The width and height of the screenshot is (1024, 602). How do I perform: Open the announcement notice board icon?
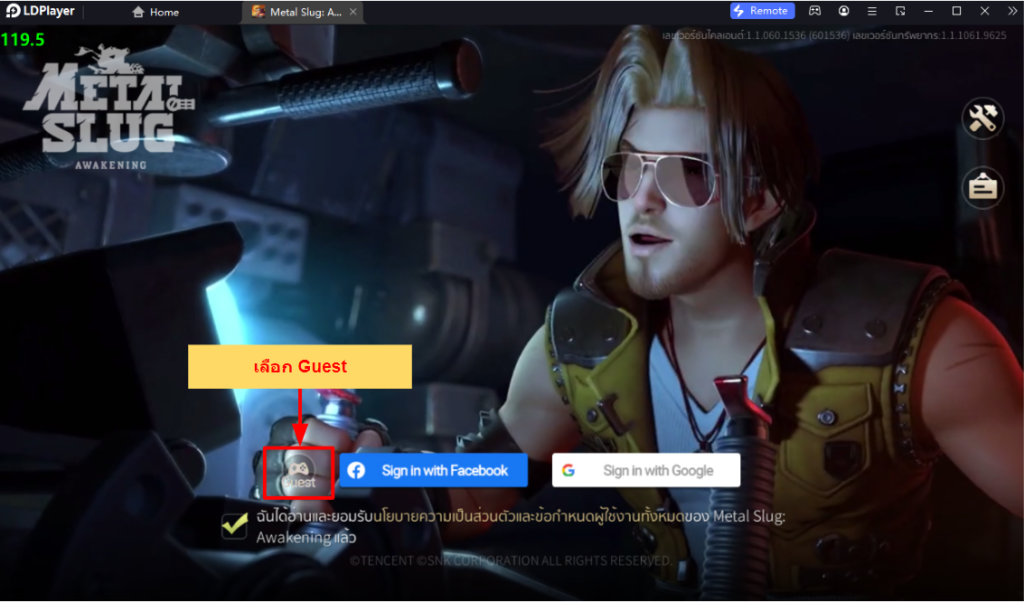981,187
